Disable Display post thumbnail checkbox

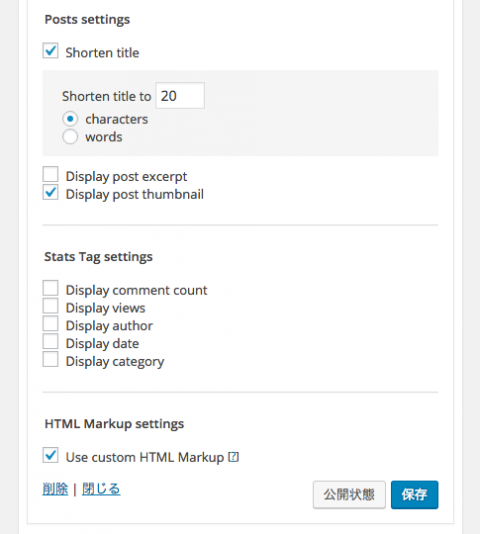click(x=50, y=192)
